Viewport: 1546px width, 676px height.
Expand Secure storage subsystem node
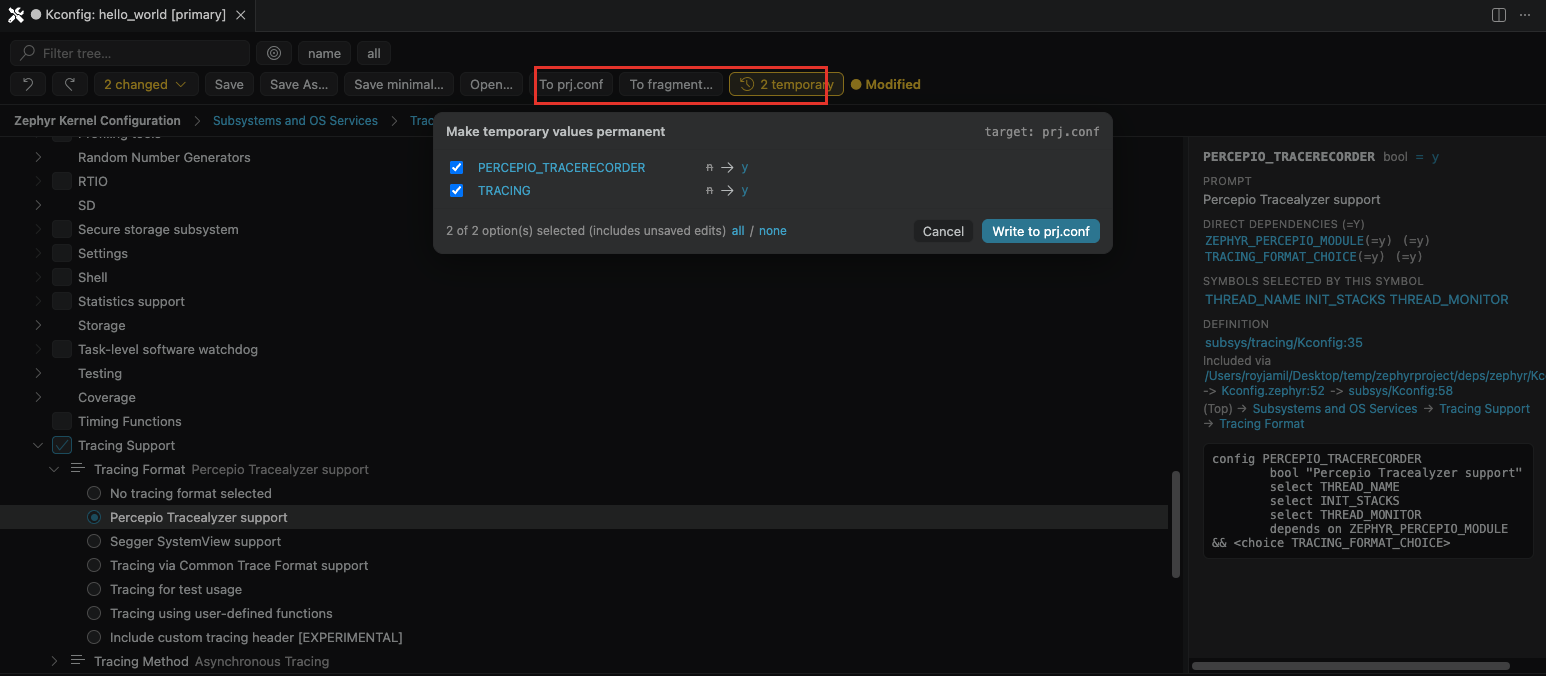point(38,229)
